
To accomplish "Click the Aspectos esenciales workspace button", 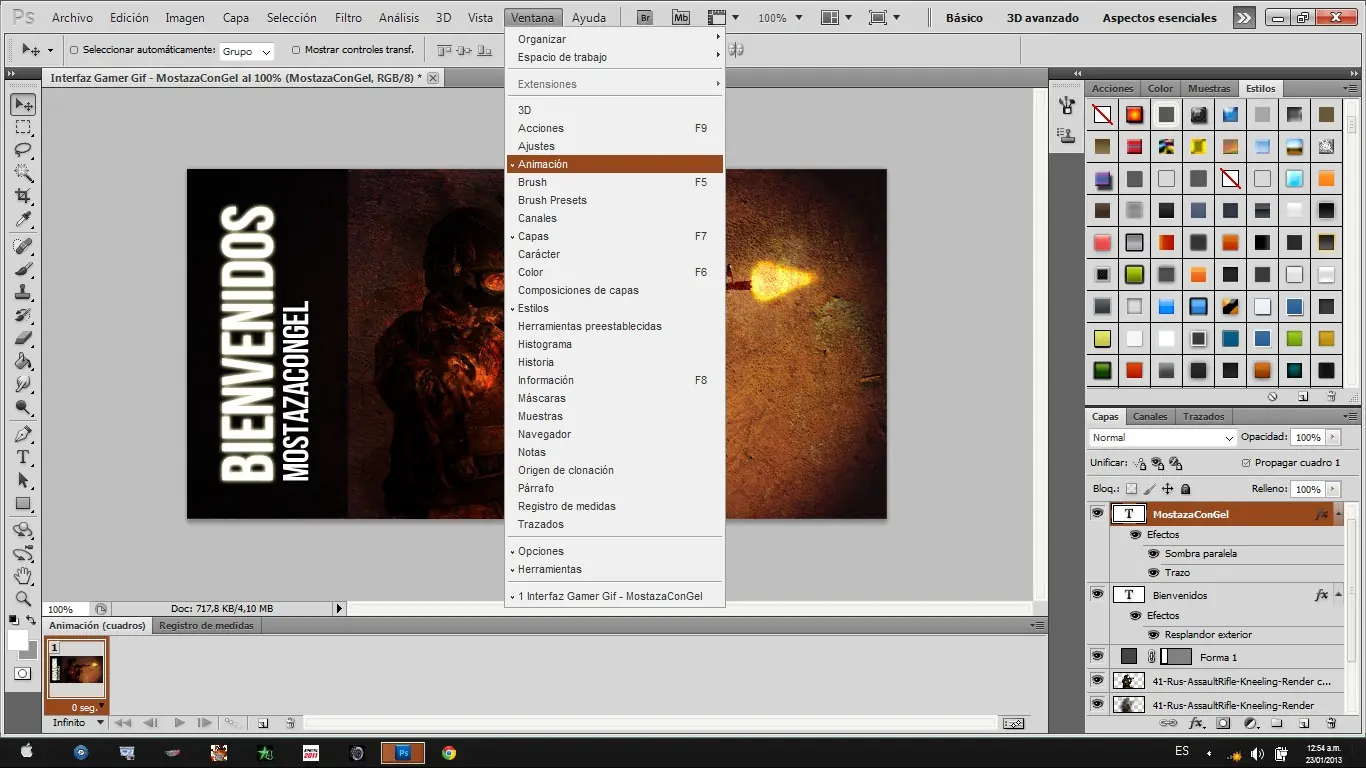I will pyautogui.click(x=1159, y=18).
